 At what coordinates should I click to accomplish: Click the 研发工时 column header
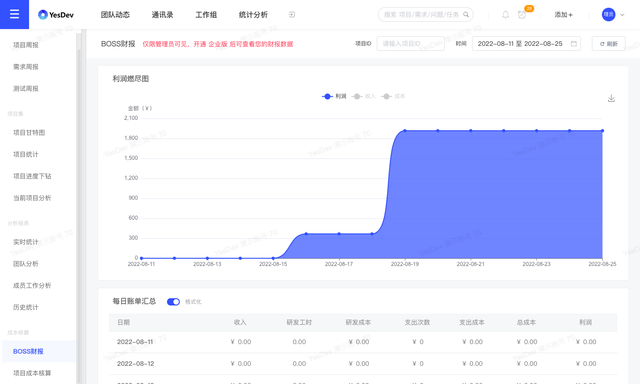pos(299,322)
